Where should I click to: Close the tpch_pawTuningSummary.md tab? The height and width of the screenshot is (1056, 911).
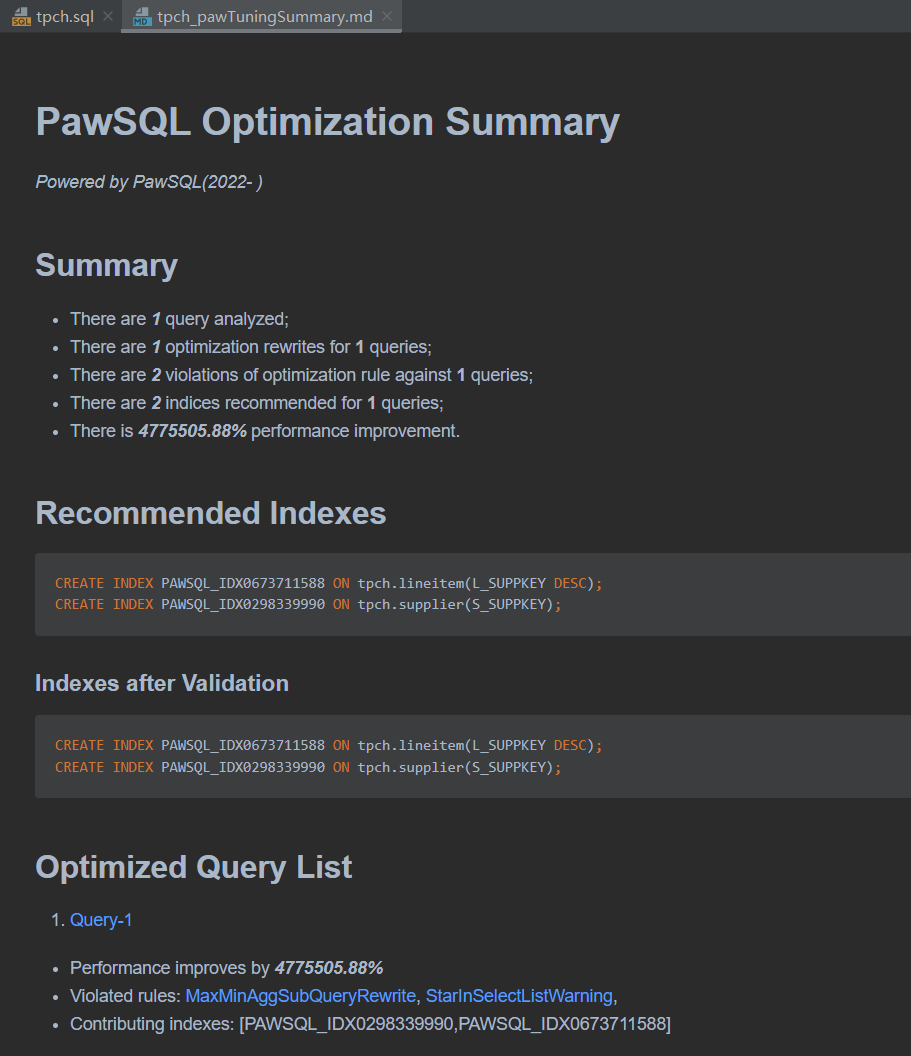(387, 17)
